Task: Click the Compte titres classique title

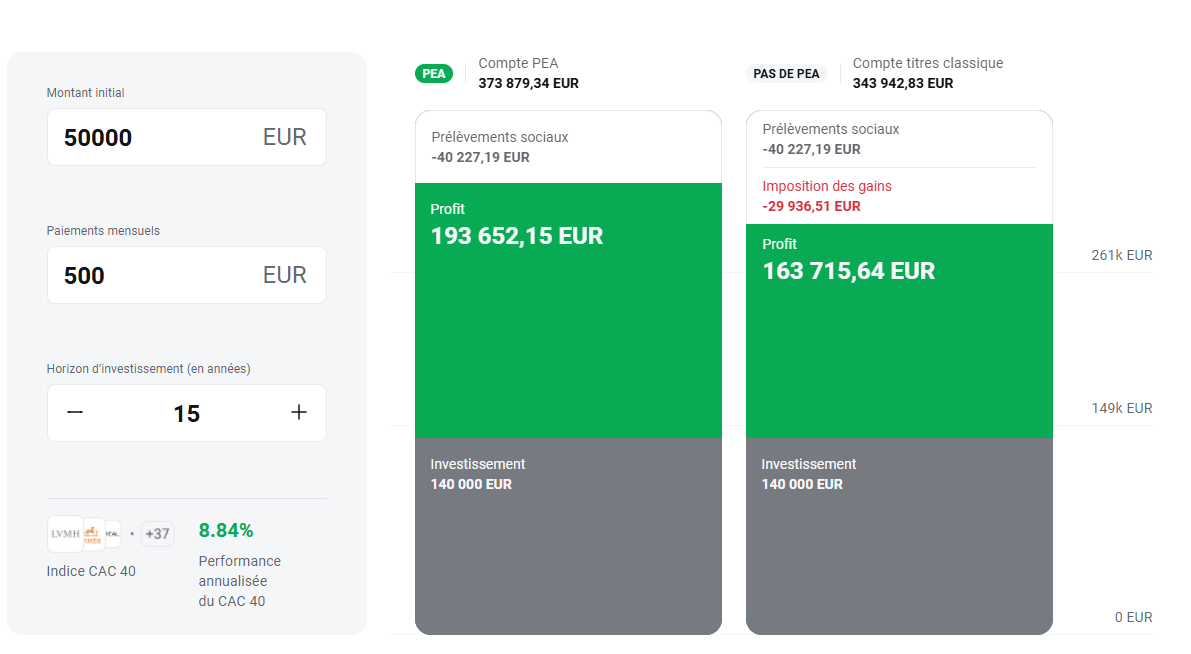Action: [927, 63]
